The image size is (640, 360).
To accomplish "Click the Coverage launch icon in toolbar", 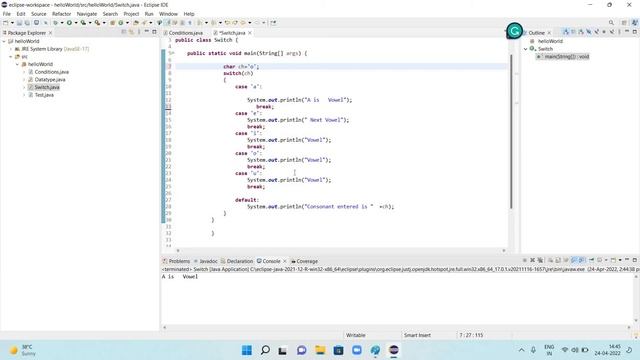I will (x=83, y=23).
